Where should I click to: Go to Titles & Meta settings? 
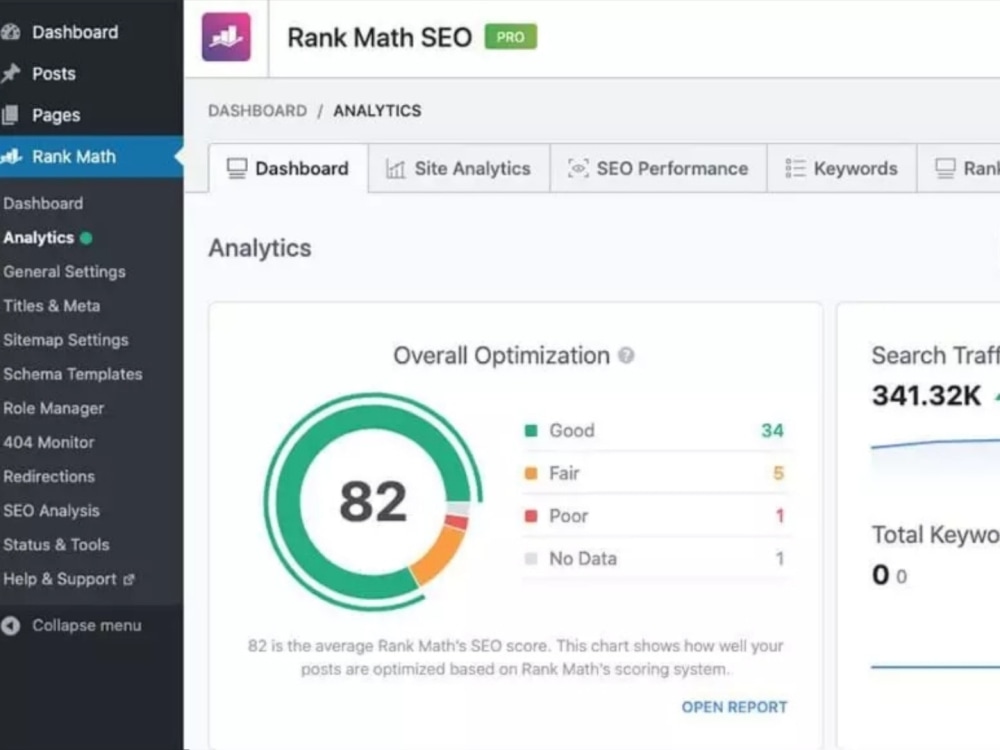coord(52,306)
